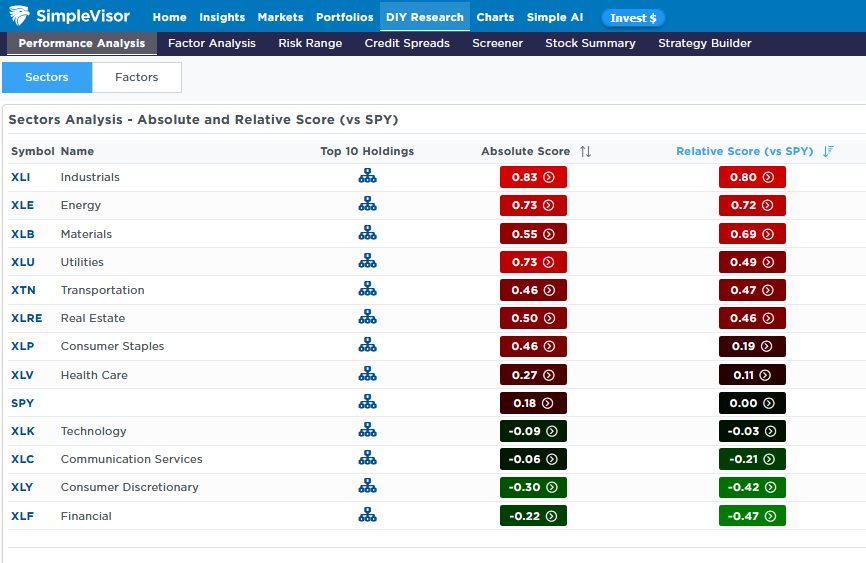Open Top 10 Holdings icon for Industrials
Screen dimensions: 866x563
(367, 177)
